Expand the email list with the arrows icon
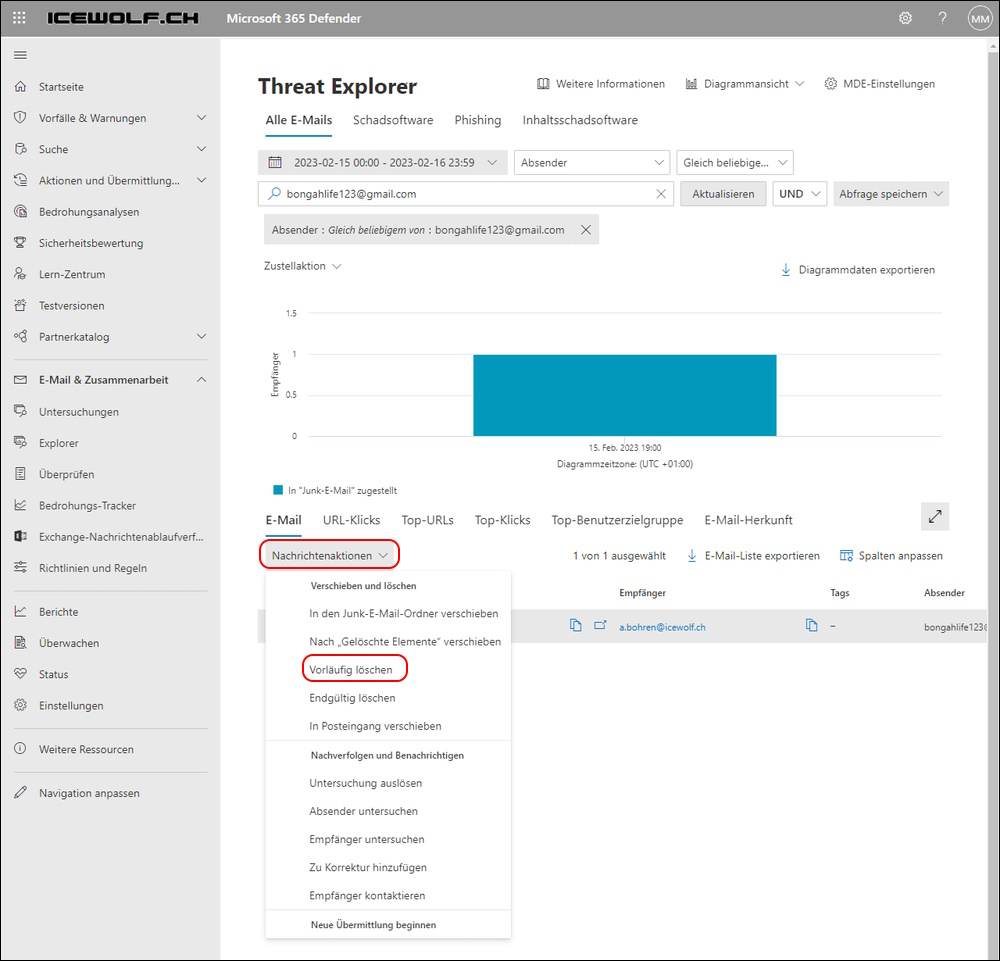Image resolution: width=1000 pixels, height=961 pixels. click(x=935, y=517)
